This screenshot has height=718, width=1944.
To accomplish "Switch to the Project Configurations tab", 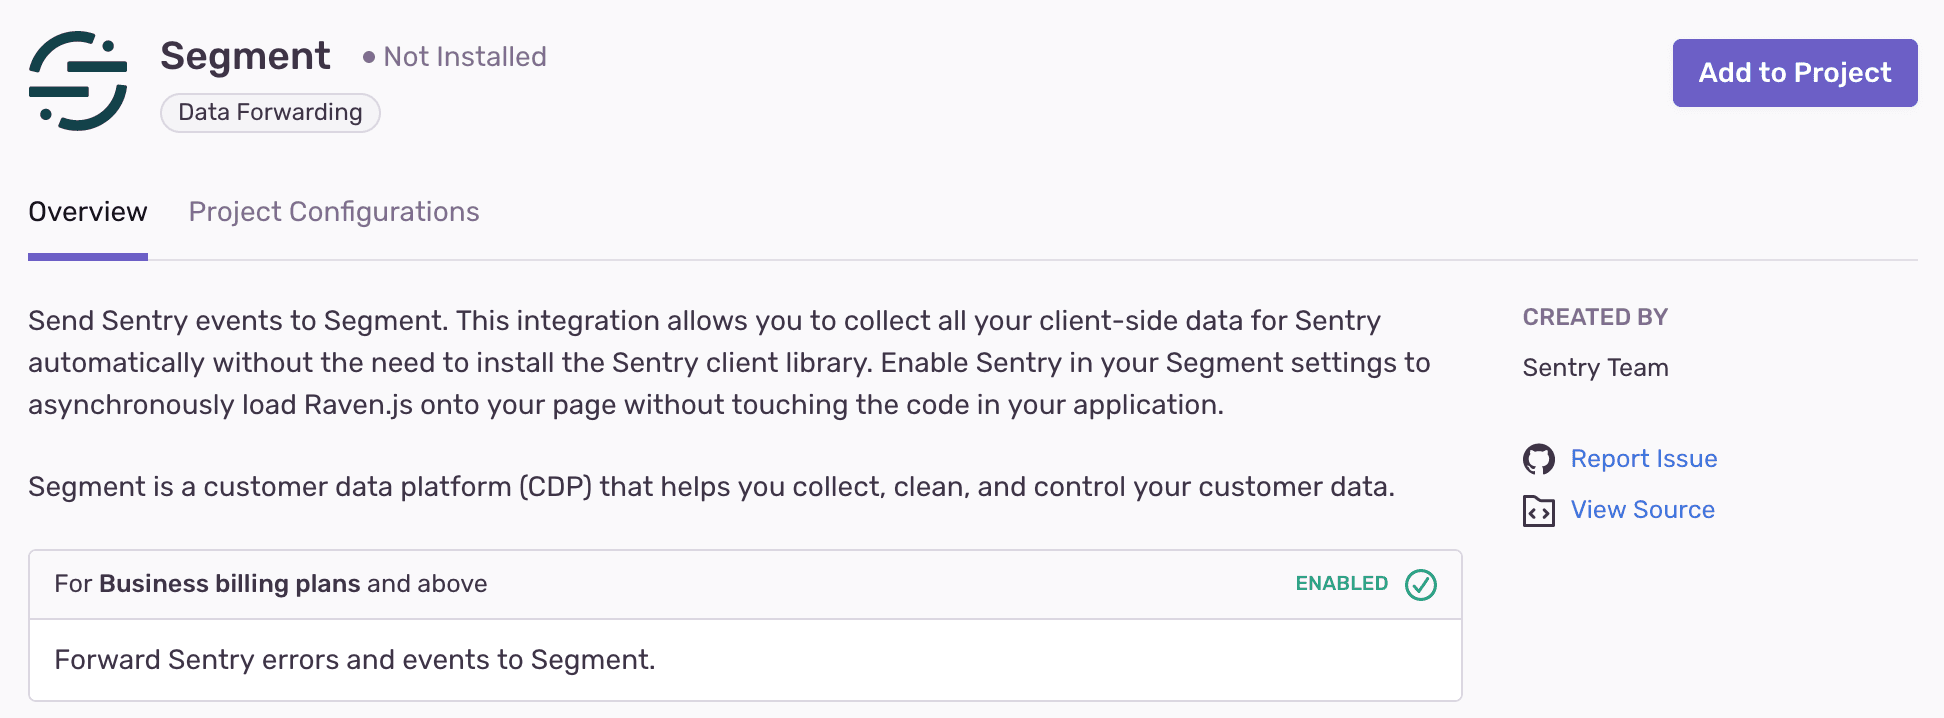I will (333, 212).
